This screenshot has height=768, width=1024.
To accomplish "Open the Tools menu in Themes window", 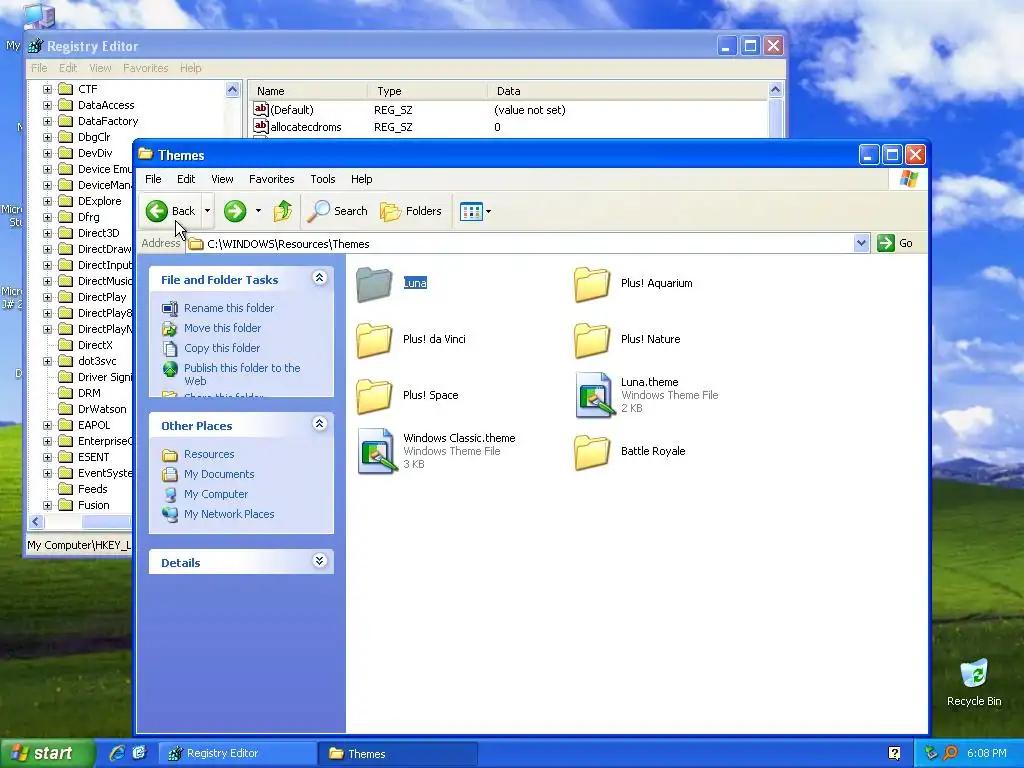I will coord(323,179).
